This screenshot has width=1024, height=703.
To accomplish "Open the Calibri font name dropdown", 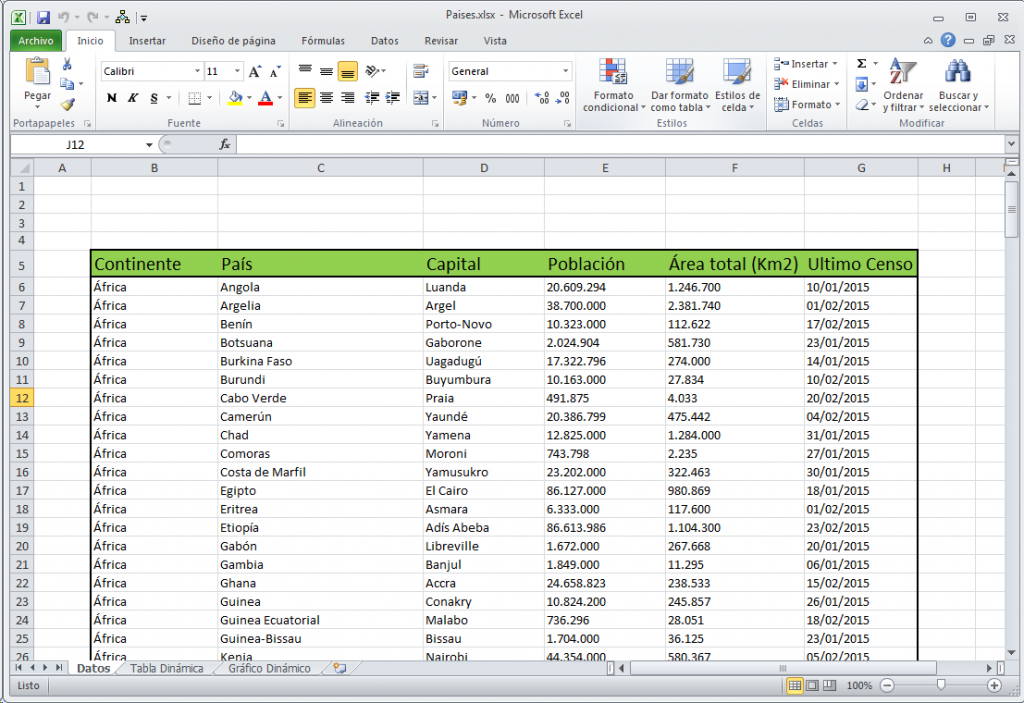I will pyautogui.click(x=197, y=71).
